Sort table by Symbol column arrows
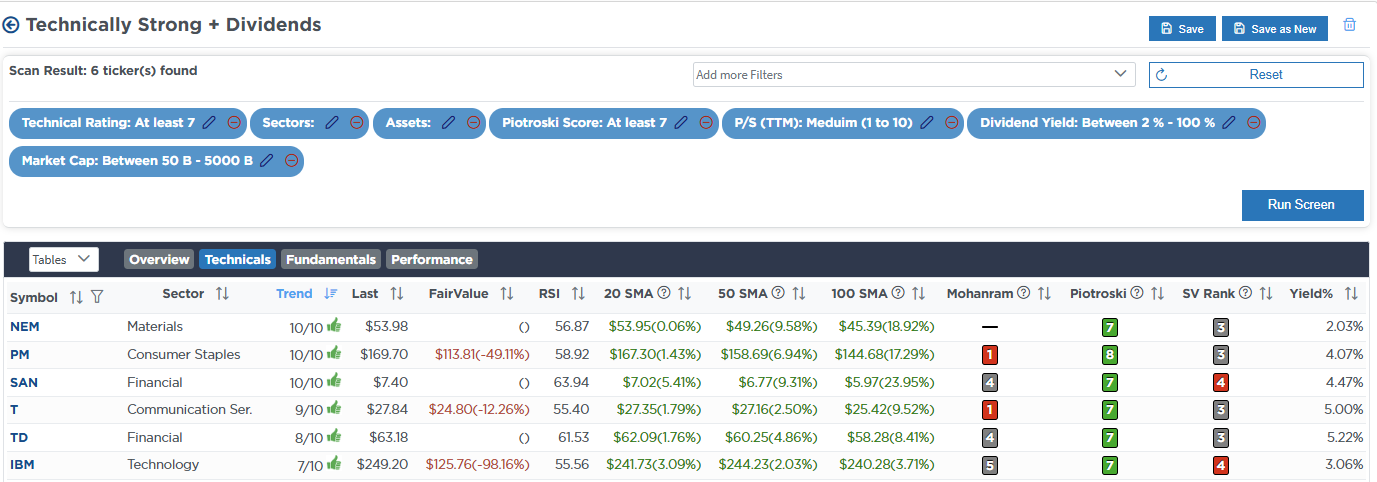The width and height of the screenshot is (1377, 482). tap(76, 297)
